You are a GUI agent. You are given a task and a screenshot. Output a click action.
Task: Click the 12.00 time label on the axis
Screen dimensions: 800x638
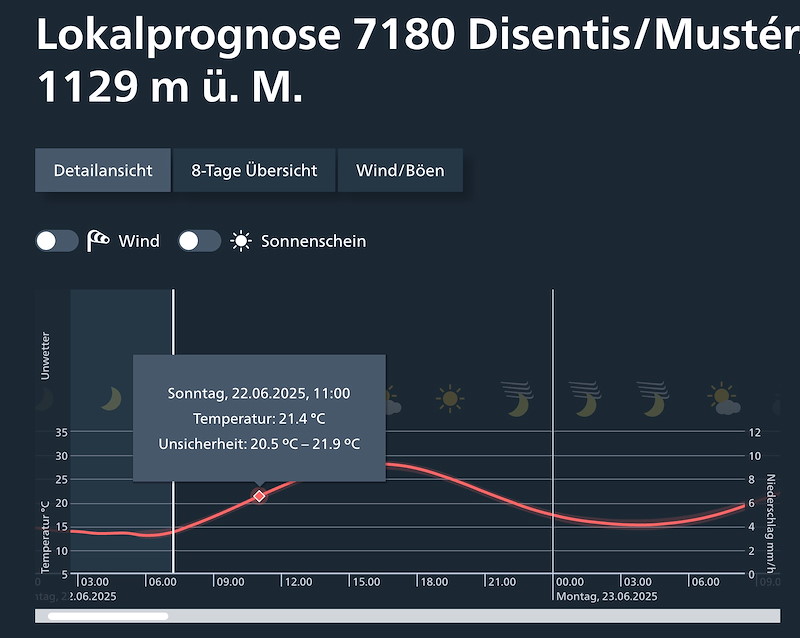pyautogui.click(x=298, y=582)
